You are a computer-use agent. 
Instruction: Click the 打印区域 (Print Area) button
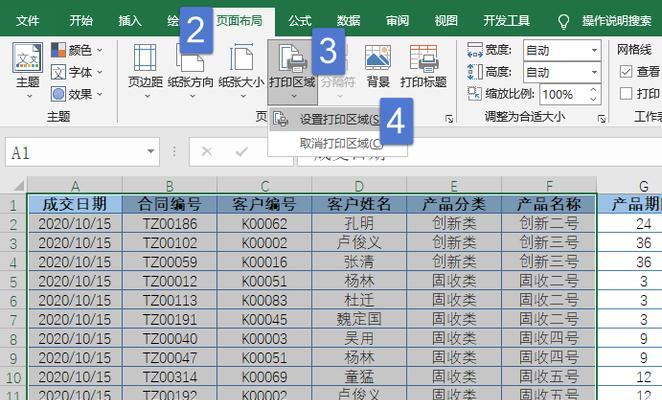coord(292,66)
